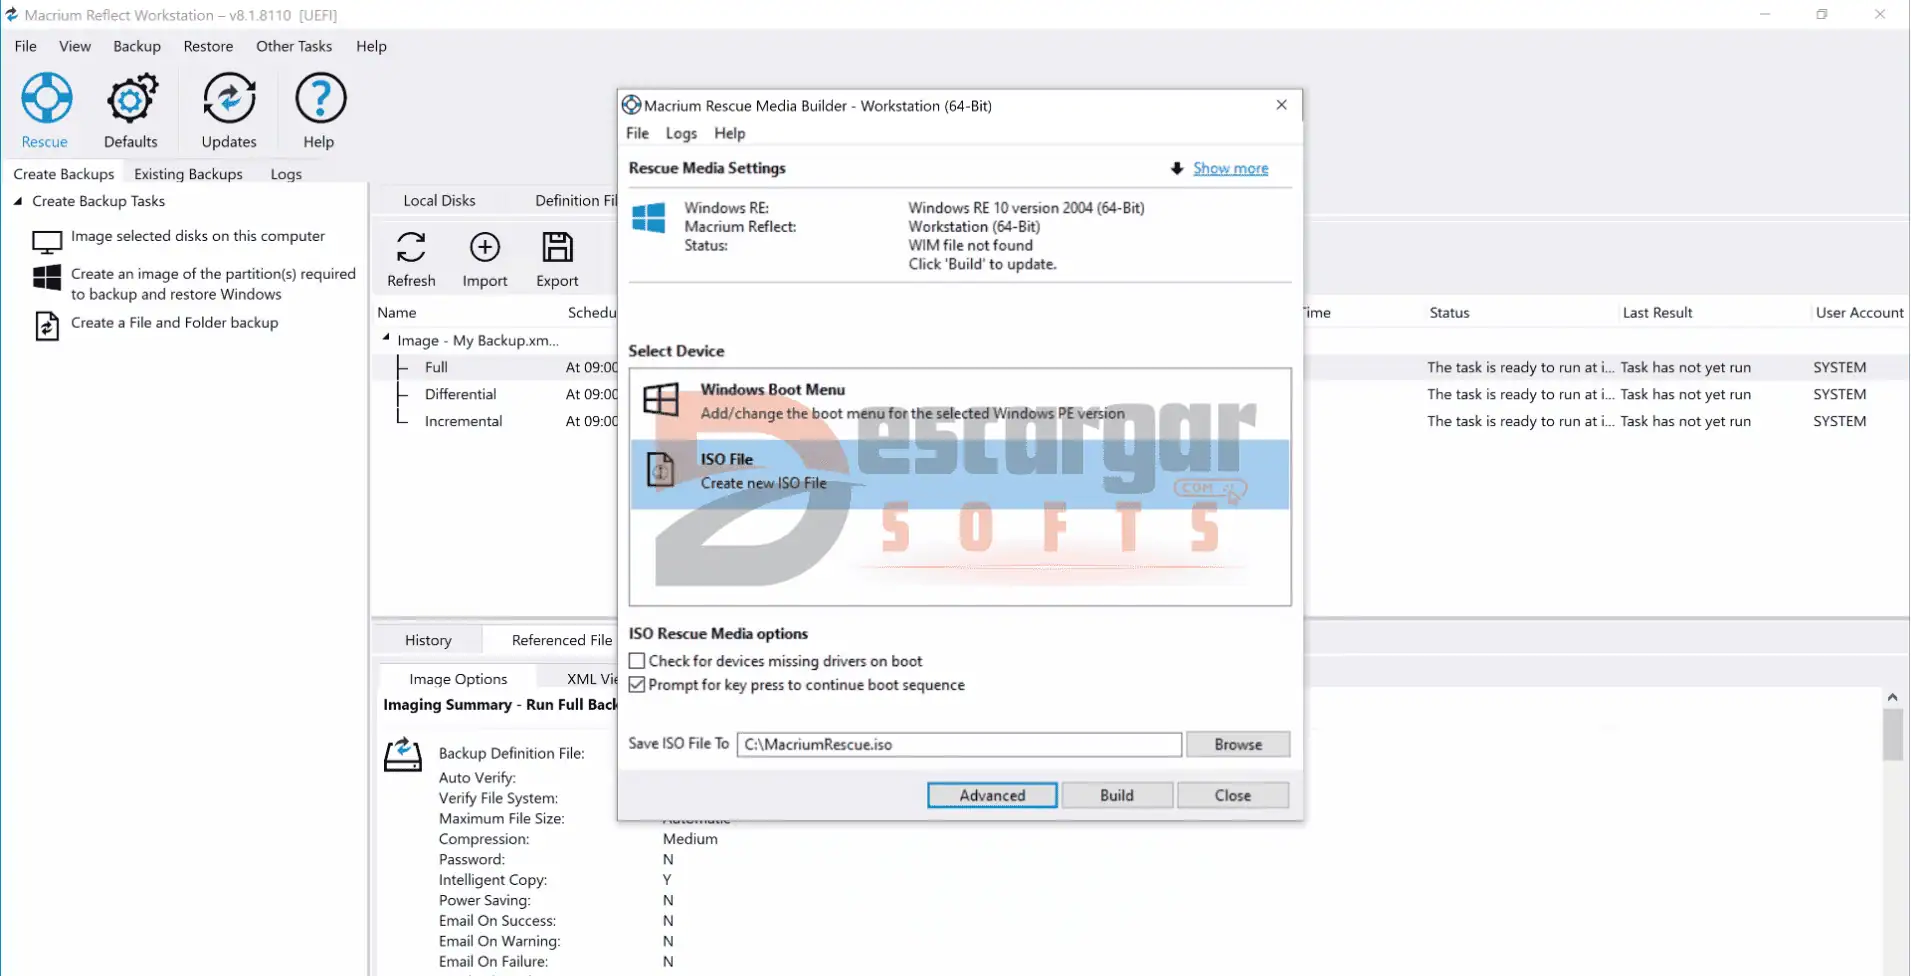Click the Advanced button

(x=992, y=795)
